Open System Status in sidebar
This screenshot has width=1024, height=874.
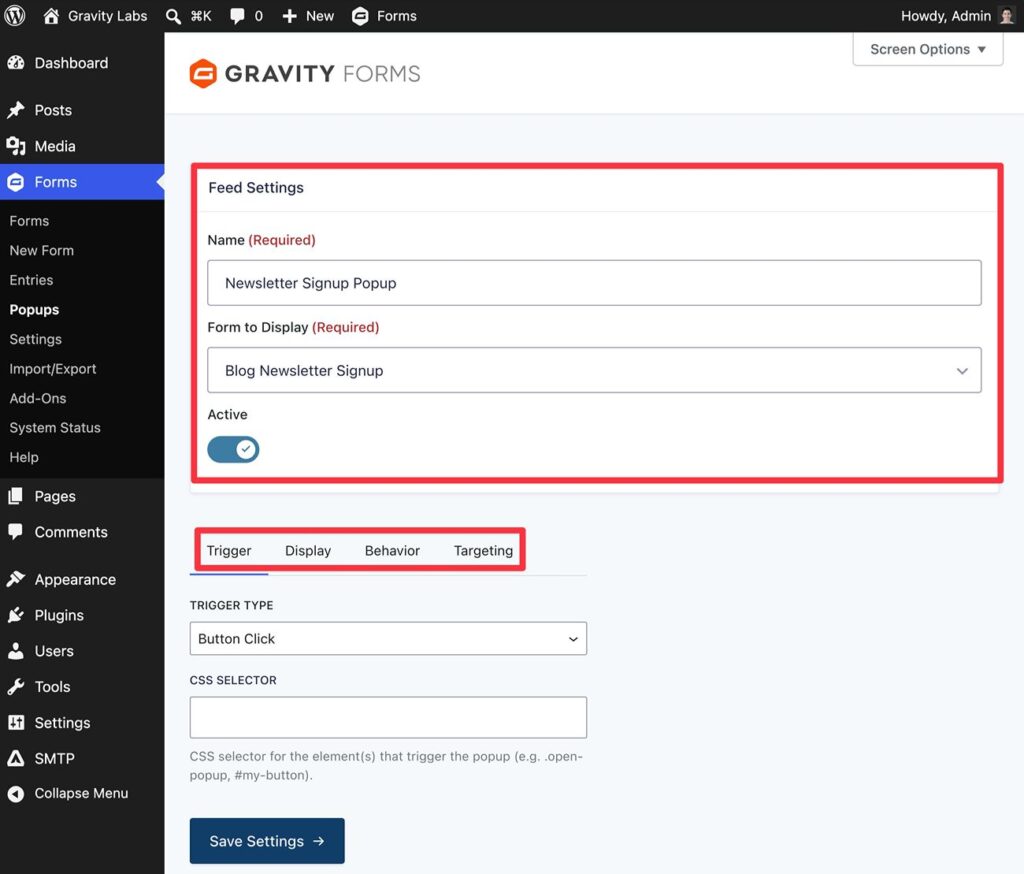point(55,427)
